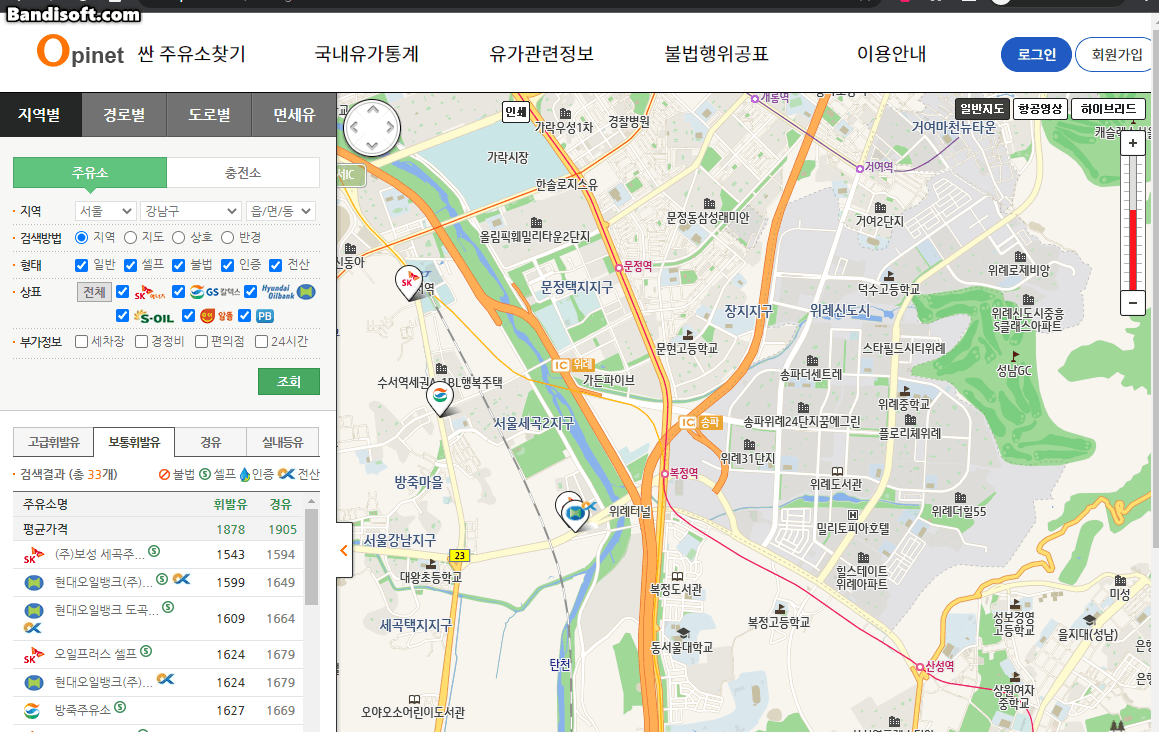Image resolution: width=1159 pixels, height=732 pixels.
Task: Click the 거여역 station marker
Action: tap(860, 169)
